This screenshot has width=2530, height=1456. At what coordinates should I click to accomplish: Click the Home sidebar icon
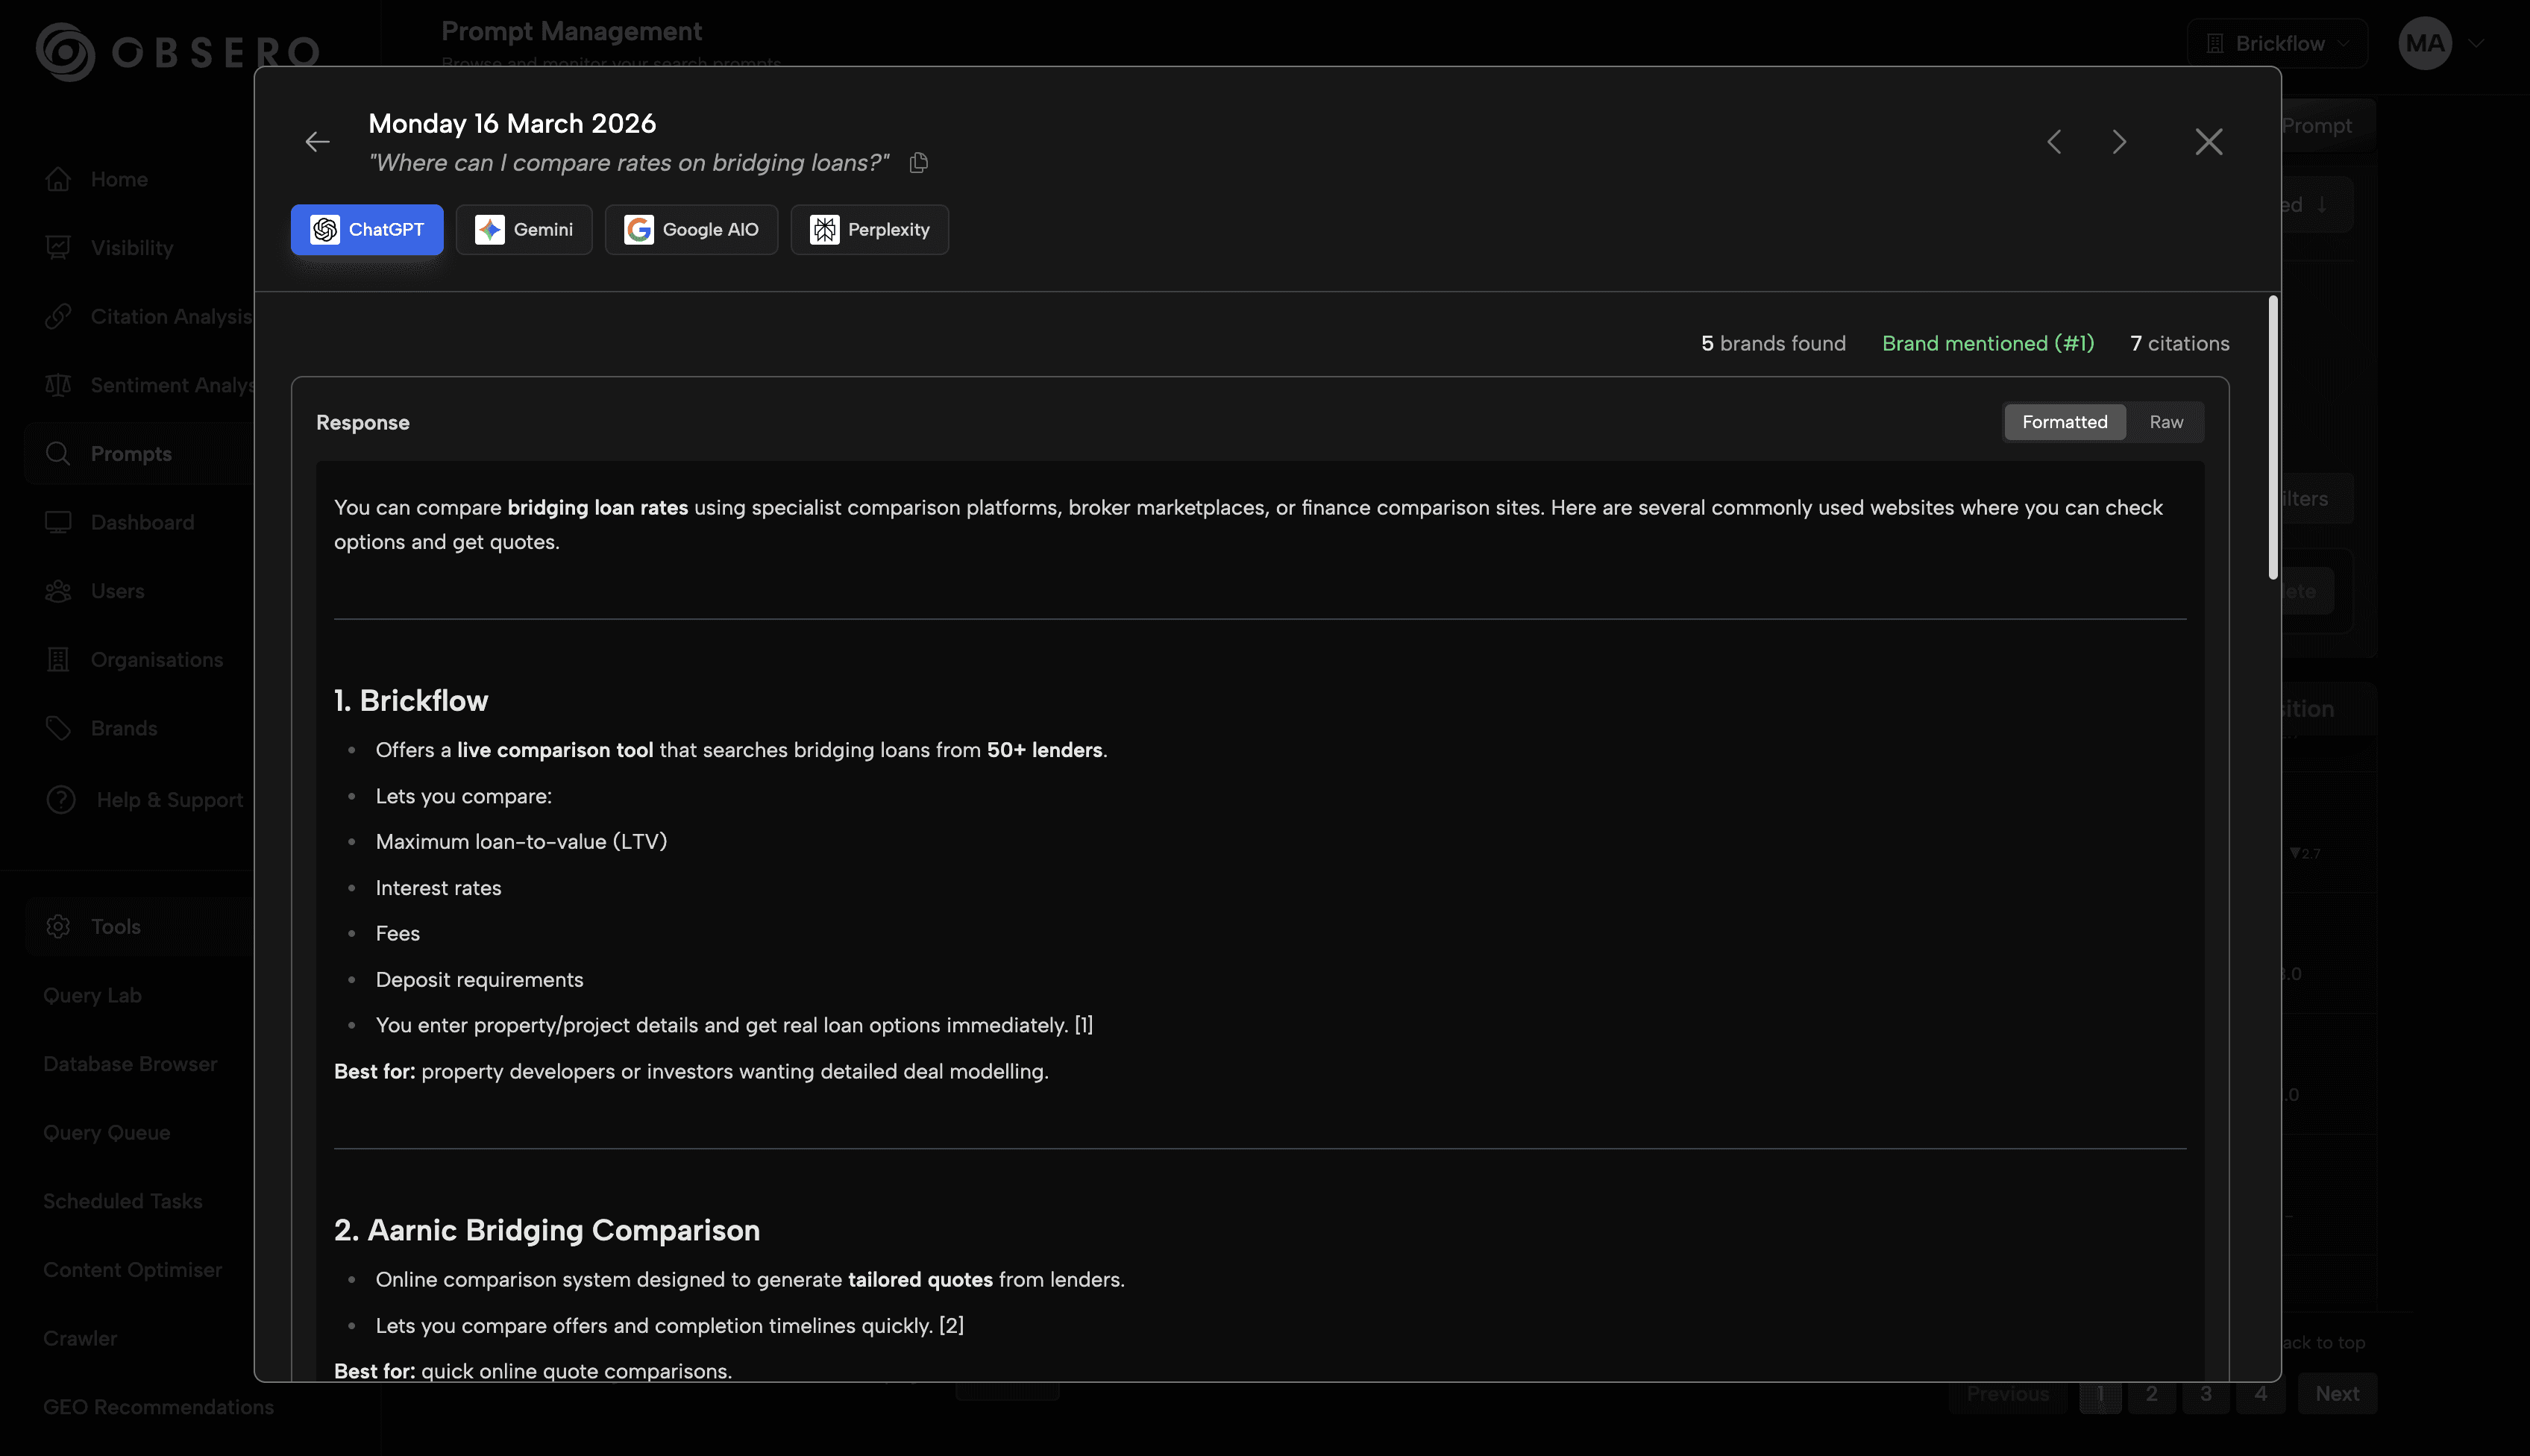pyautogui.click(x=58, y=180)
